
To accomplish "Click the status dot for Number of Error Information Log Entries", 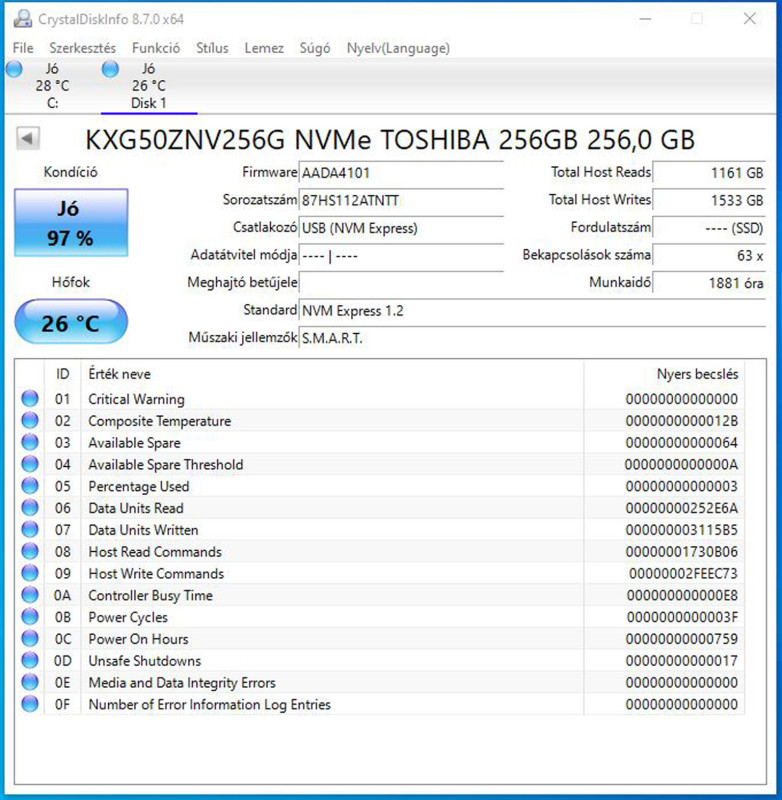I will pyautogui.click(x=30, y=704).
